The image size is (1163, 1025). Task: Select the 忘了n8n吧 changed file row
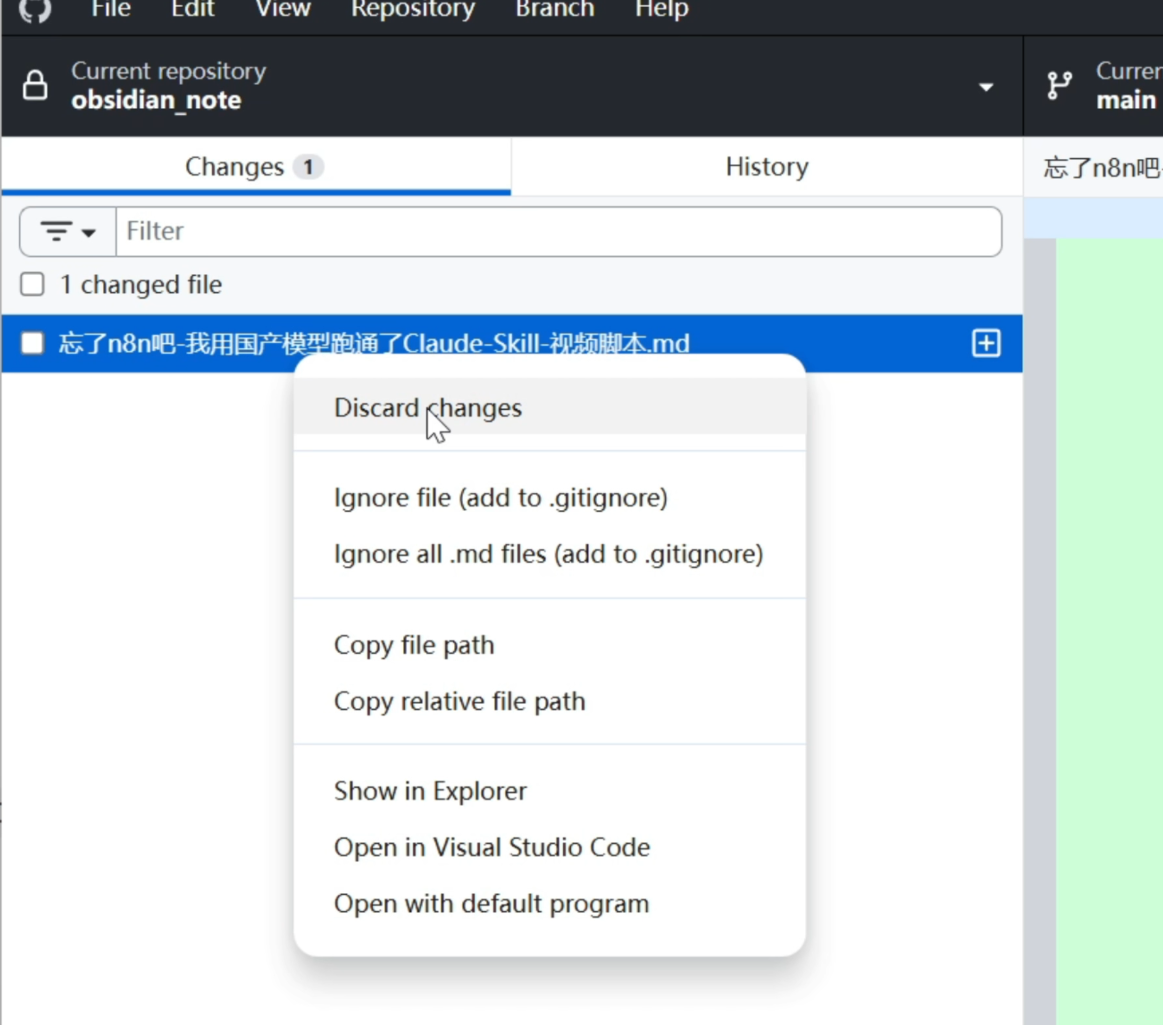[512, 343]
